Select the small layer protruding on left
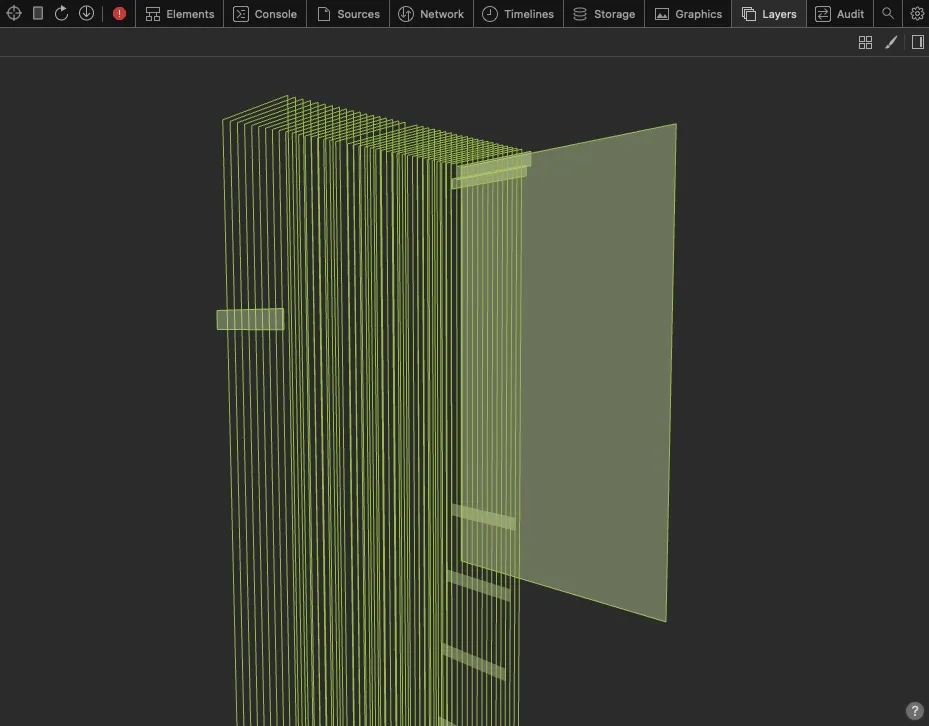This screenshot has height=726, width=929. click(x=250, y=319)
